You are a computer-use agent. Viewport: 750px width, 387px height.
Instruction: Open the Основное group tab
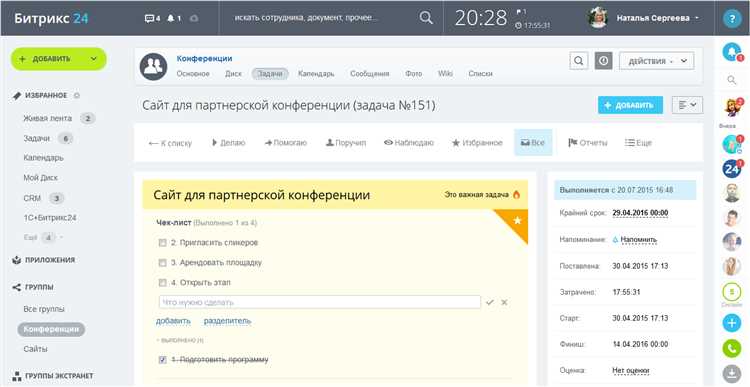[193, 74]
